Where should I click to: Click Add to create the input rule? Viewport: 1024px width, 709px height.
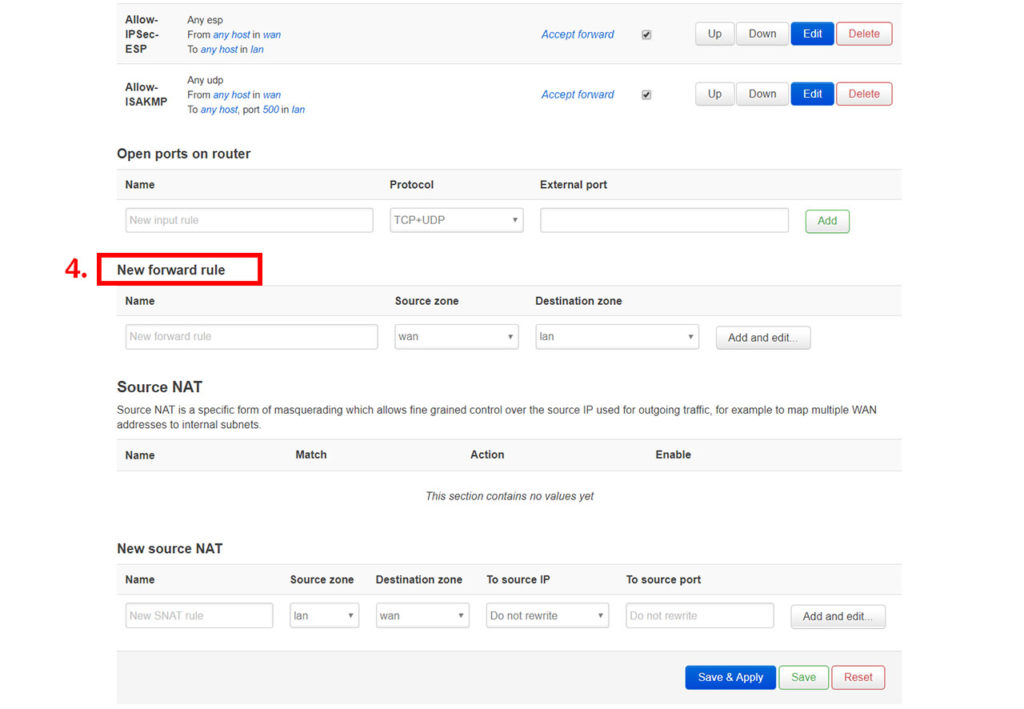point(827,219)
